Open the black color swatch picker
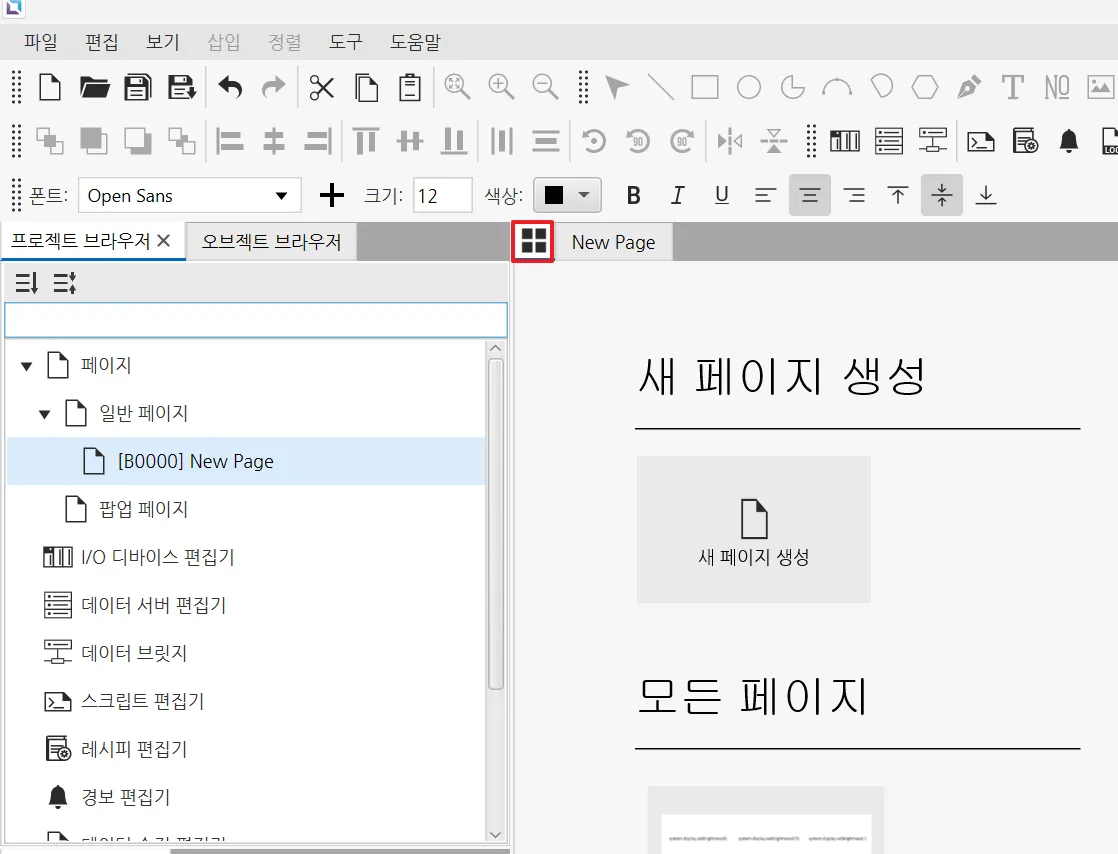 567,195
